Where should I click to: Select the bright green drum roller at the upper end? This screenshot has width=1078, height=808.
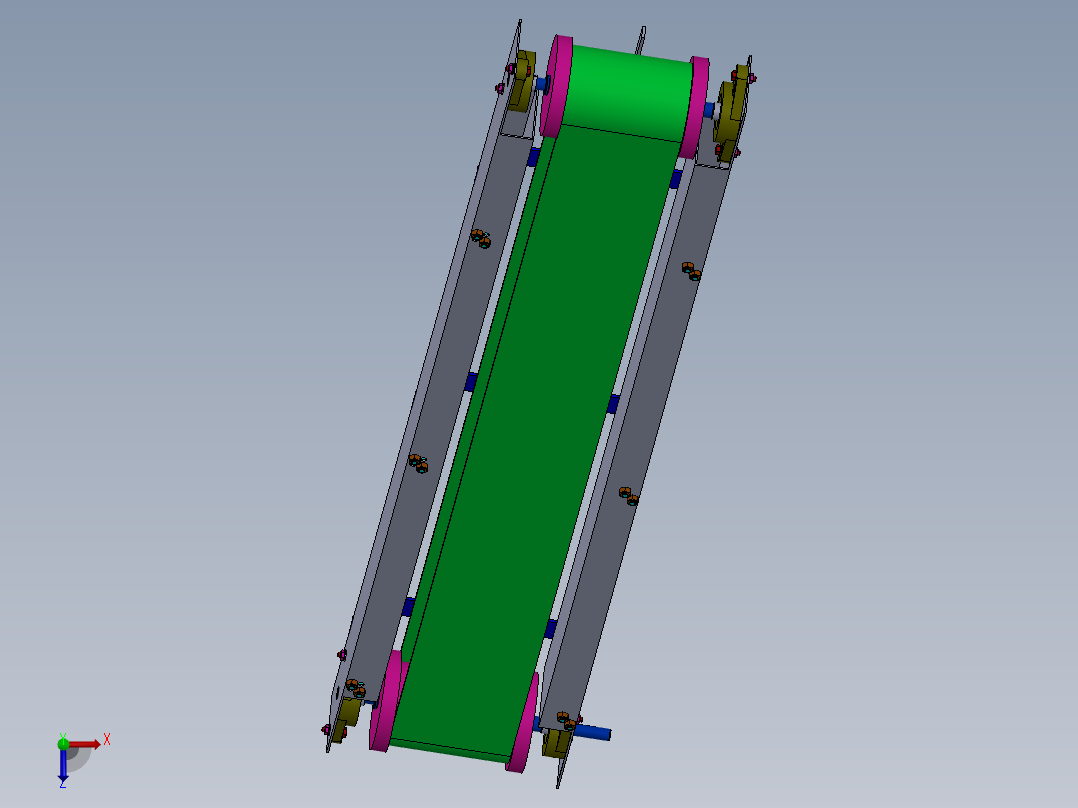[628, 93]
